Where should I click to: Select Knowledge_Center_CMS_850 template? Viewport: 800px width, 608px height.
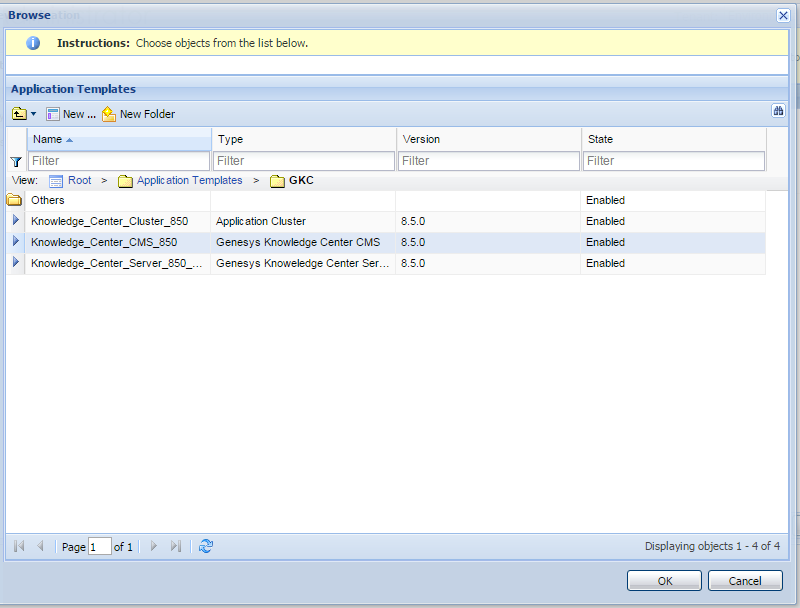pos(104,242)
